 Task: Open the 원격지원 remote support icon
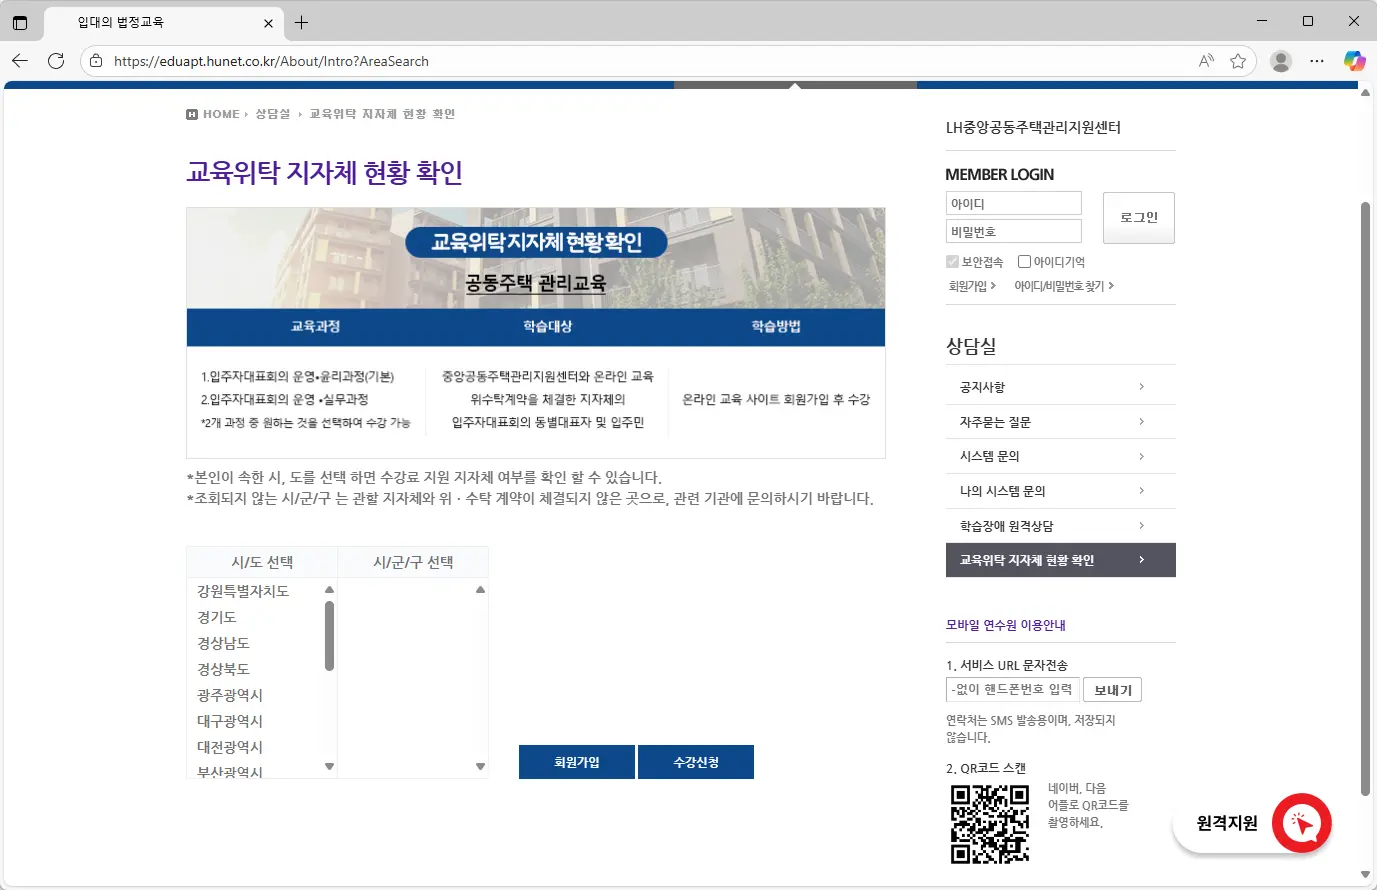coord(1301,823)
